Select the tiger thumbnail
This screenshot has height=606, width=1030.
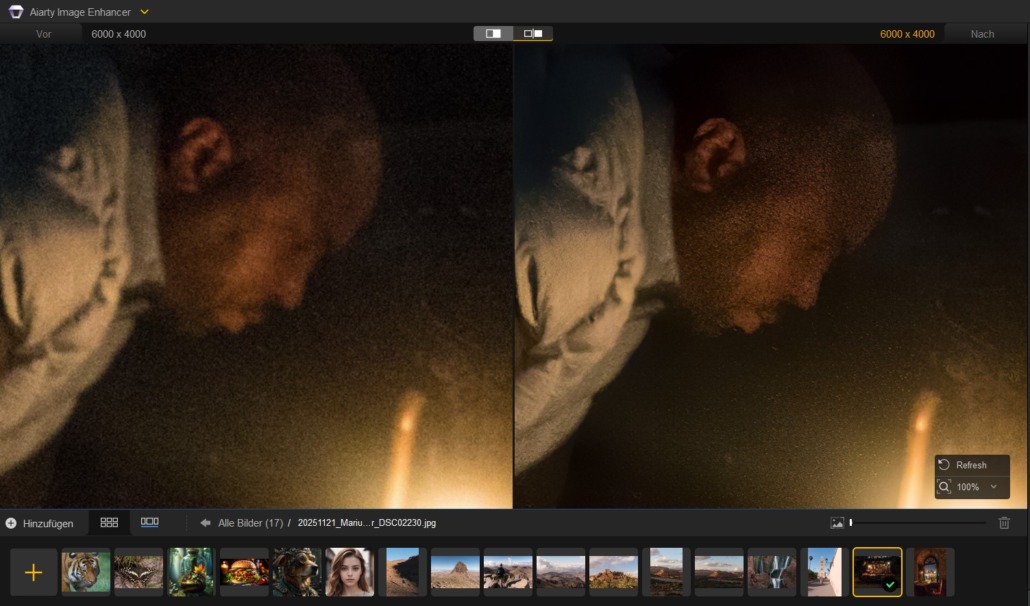86,572
